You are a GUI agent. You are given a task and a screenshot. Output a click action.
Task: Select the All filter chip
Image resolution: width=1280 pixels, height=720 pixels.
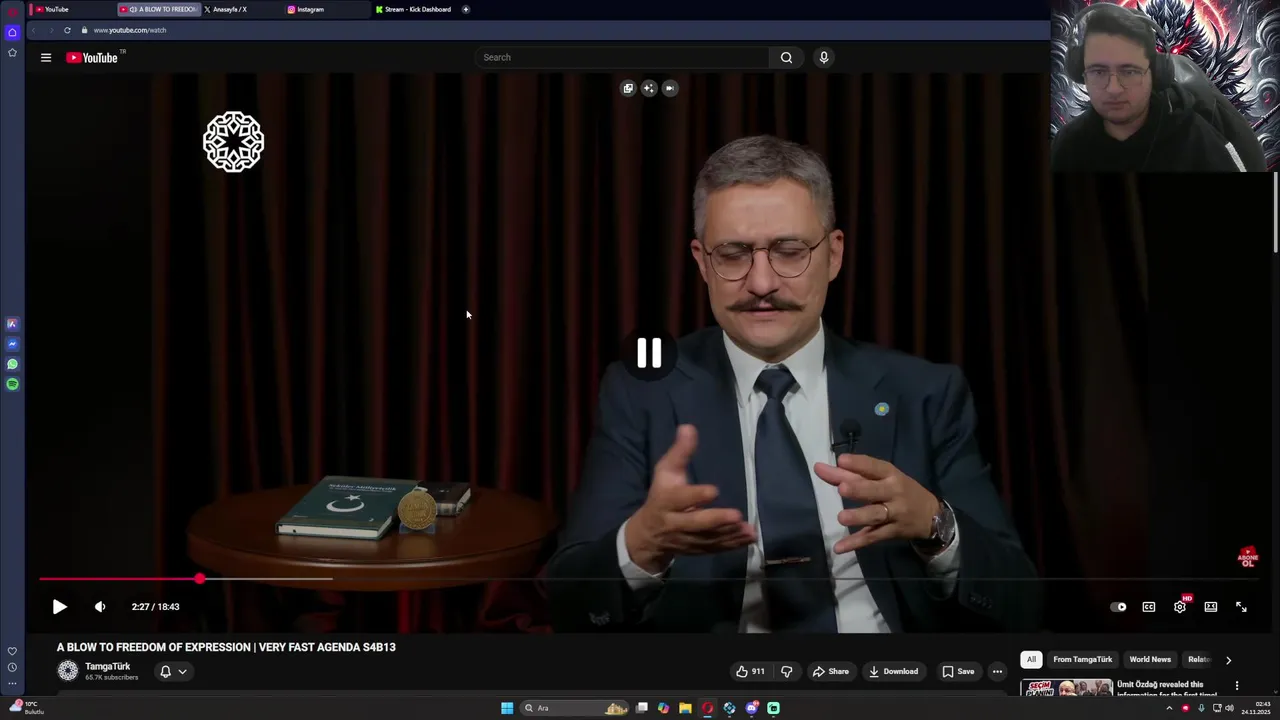click(1031, 660)
